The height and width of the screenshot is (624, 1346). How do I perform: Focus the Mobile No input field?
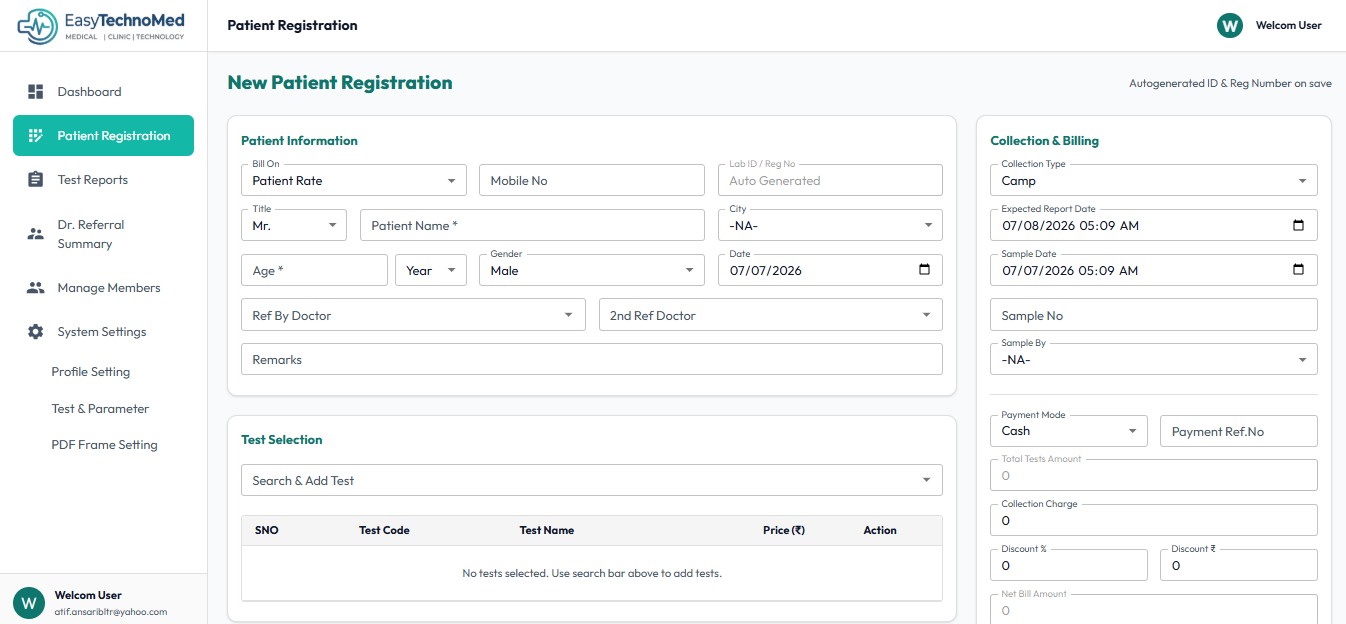(x=592, y=180)
